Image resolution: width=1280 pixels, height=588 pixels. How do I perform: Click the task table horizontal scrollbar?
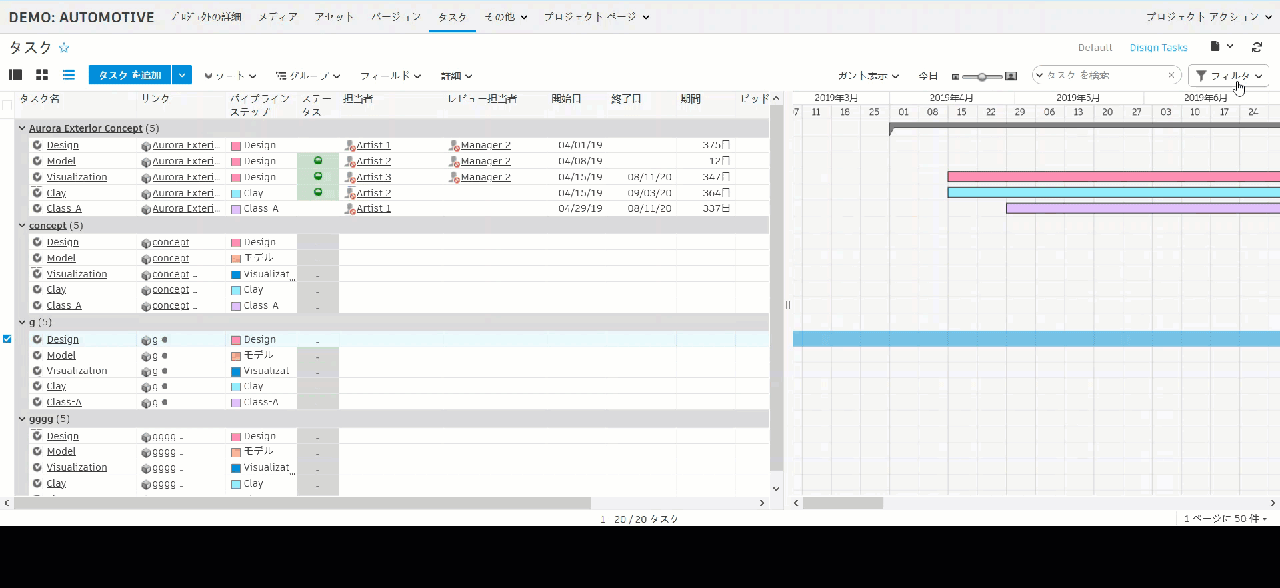(301, 503)
